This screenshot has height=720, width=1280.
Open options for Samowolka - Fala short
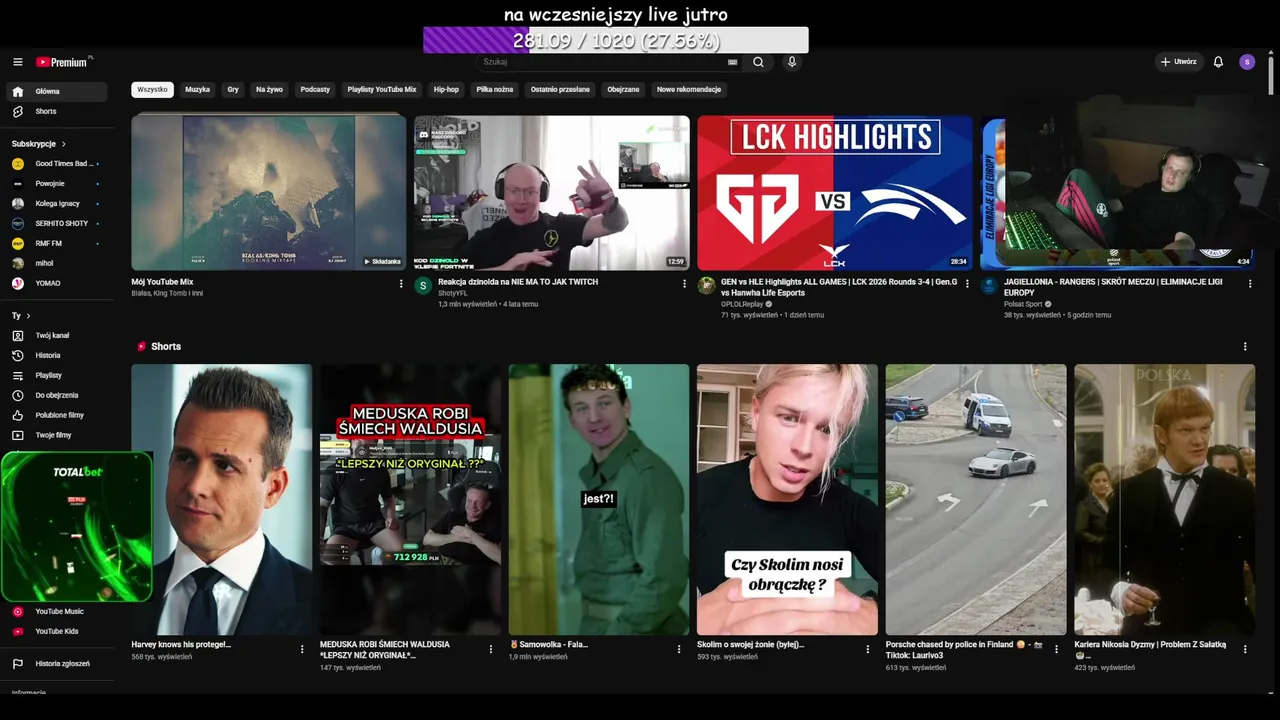[x=679, y=649]
